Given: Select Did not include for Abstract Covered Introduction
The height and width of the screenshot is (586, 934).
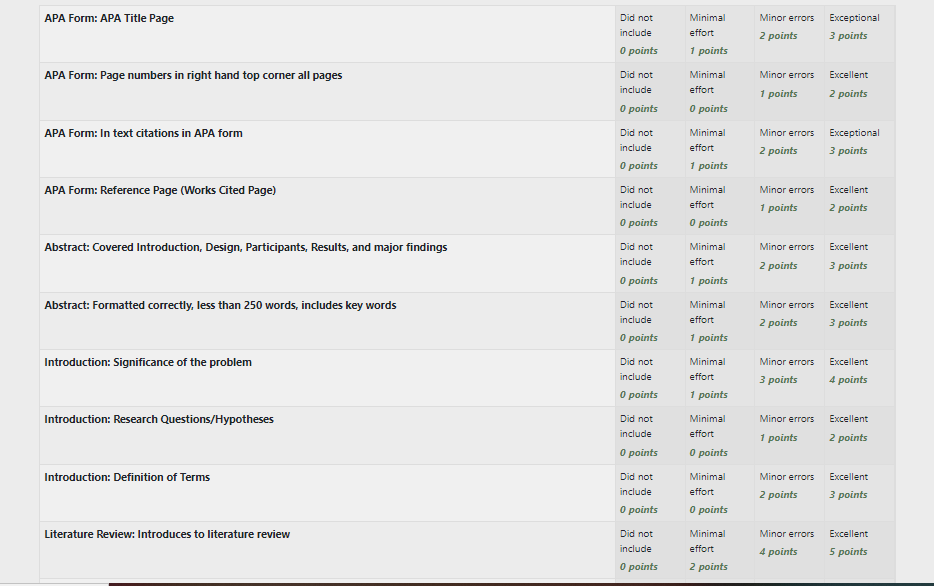Looking at the screenshot, I should click(x=650, y=263).
